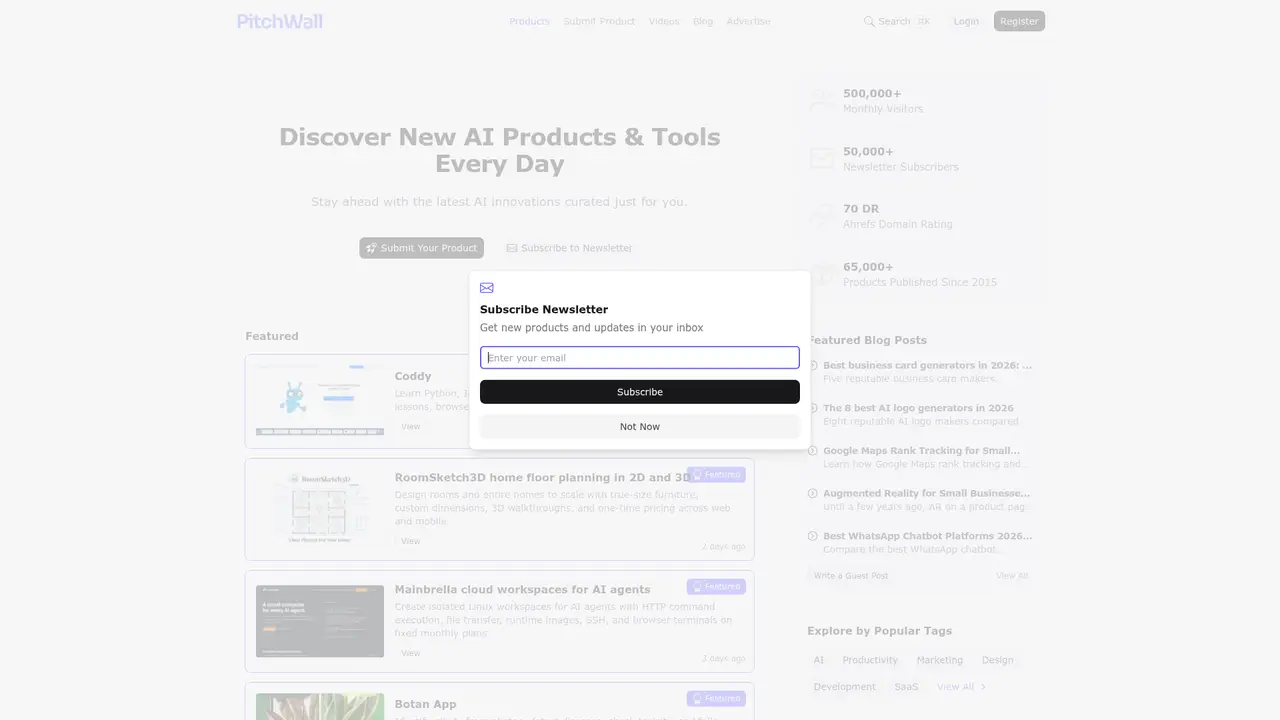Image resolution: width=1280 pixels, height=720 pixels.
Task: Expand View All tags chevron link
Action: tap(961, 687)
